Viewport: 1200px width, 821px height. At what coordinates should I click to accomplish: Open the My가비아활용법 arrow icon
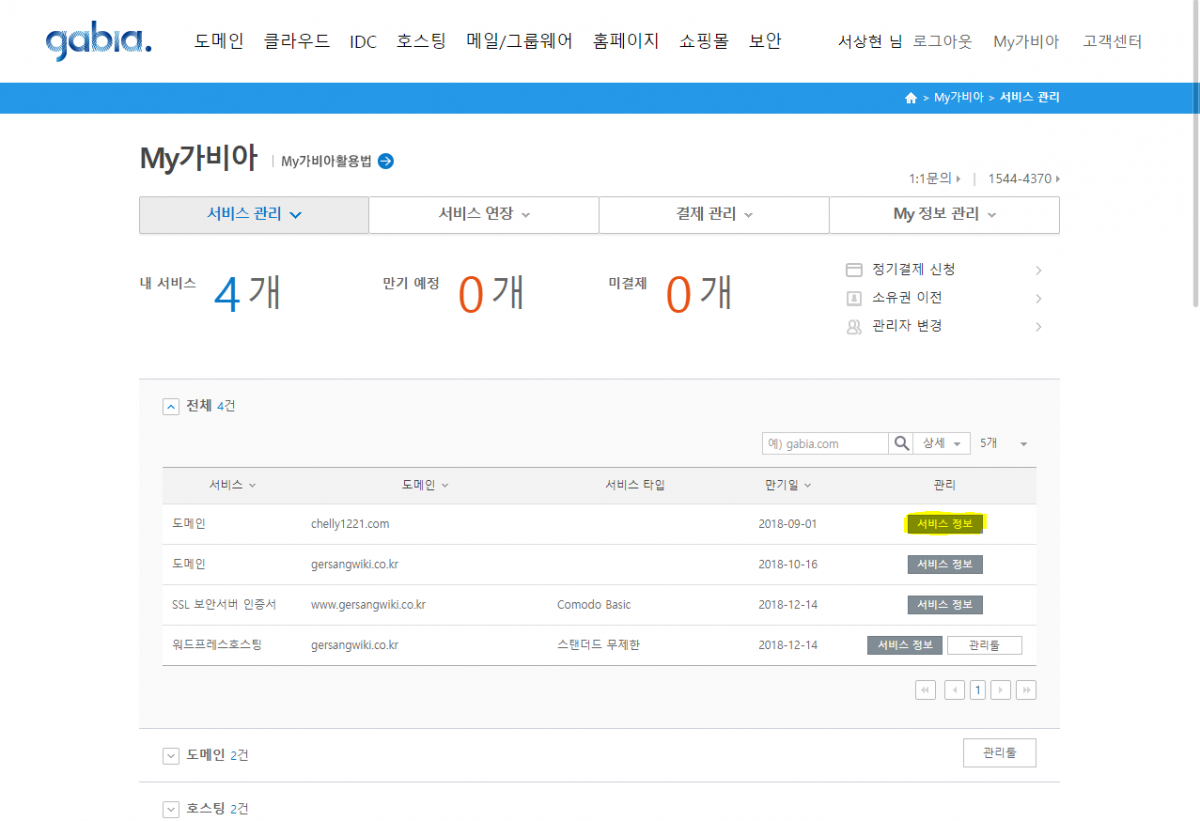click(386, 161)
